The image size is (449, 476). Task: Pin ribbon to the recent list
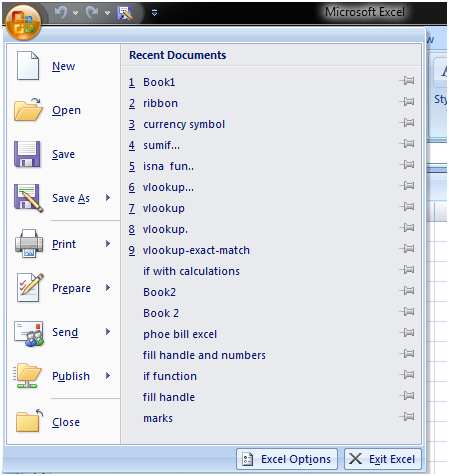(407, 102)
